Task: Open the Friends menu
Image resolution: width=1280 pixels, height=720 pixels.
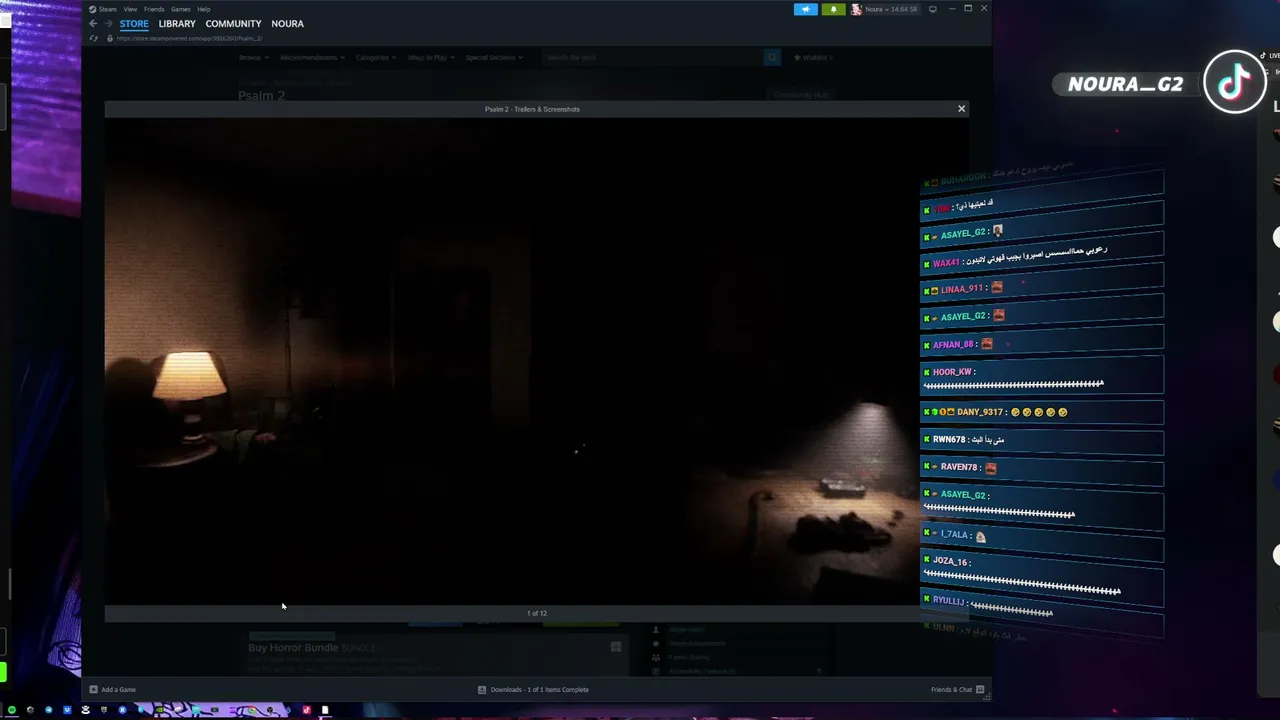Action: (154, 9)
